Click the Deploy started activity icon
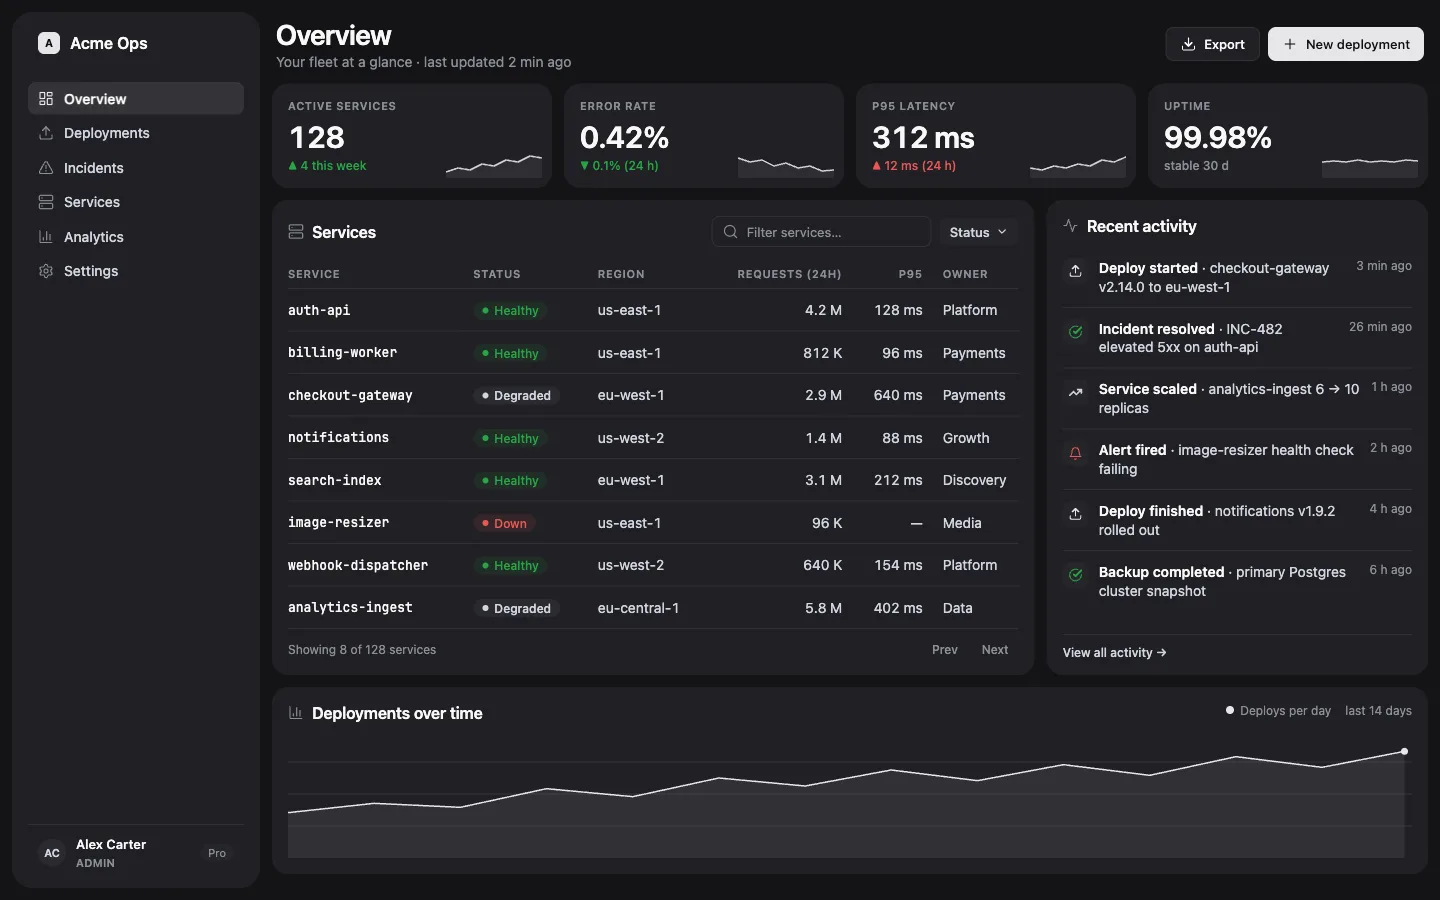The width and height of the screenshot is (1440, 900). click(1076, 271)
